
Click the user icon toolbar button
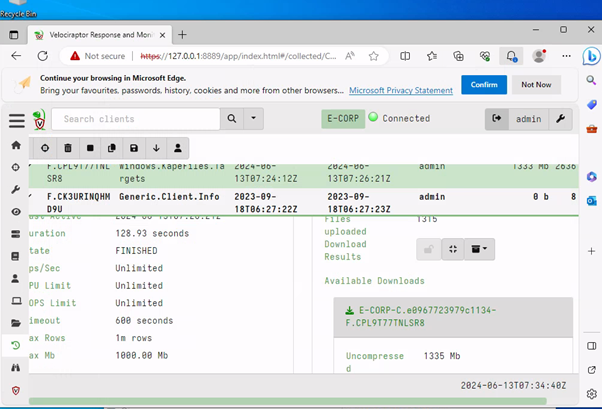click(x=178, y=148)
